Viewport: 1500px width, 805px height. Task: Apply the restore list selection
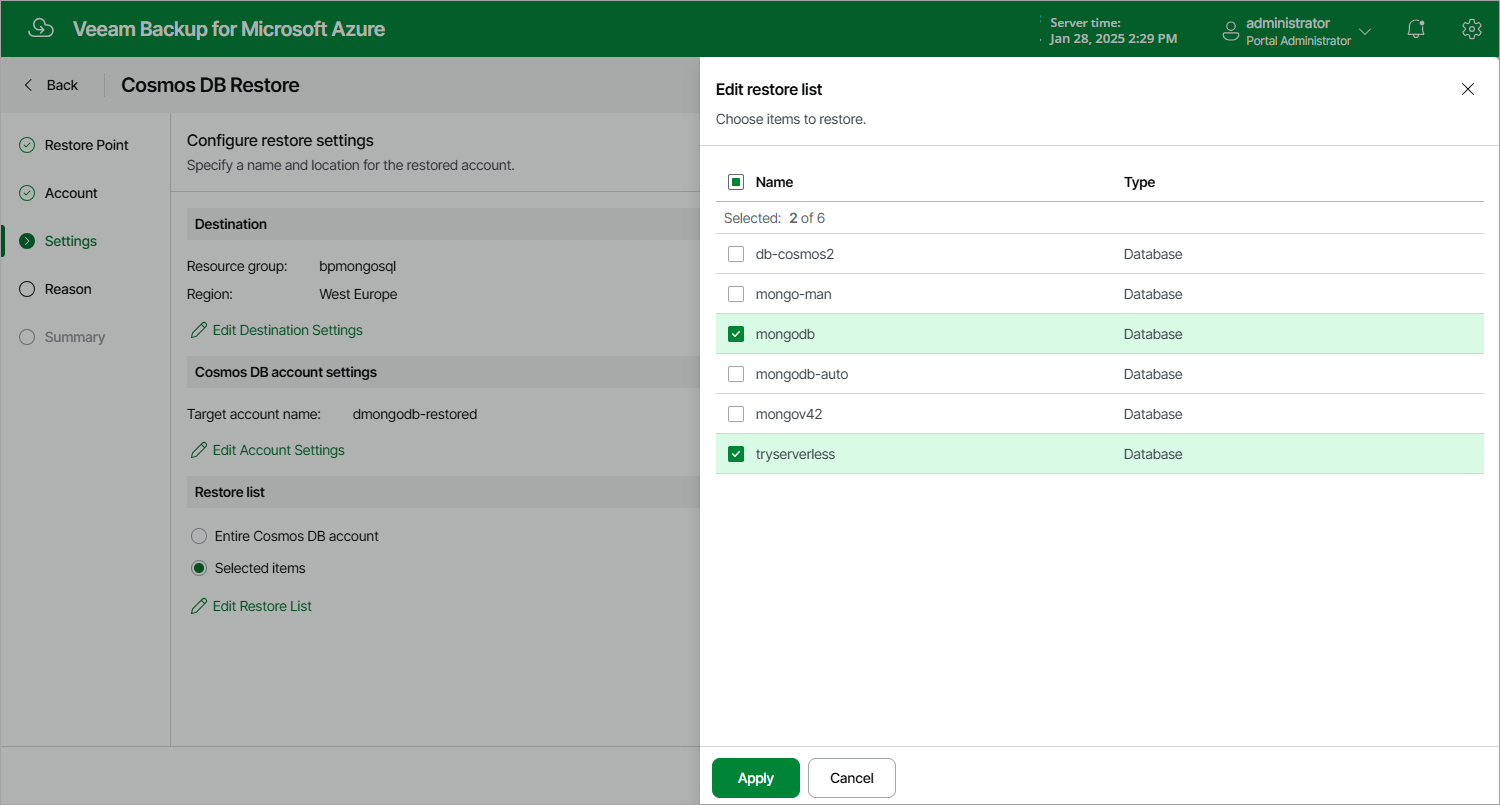pos(756,778)
